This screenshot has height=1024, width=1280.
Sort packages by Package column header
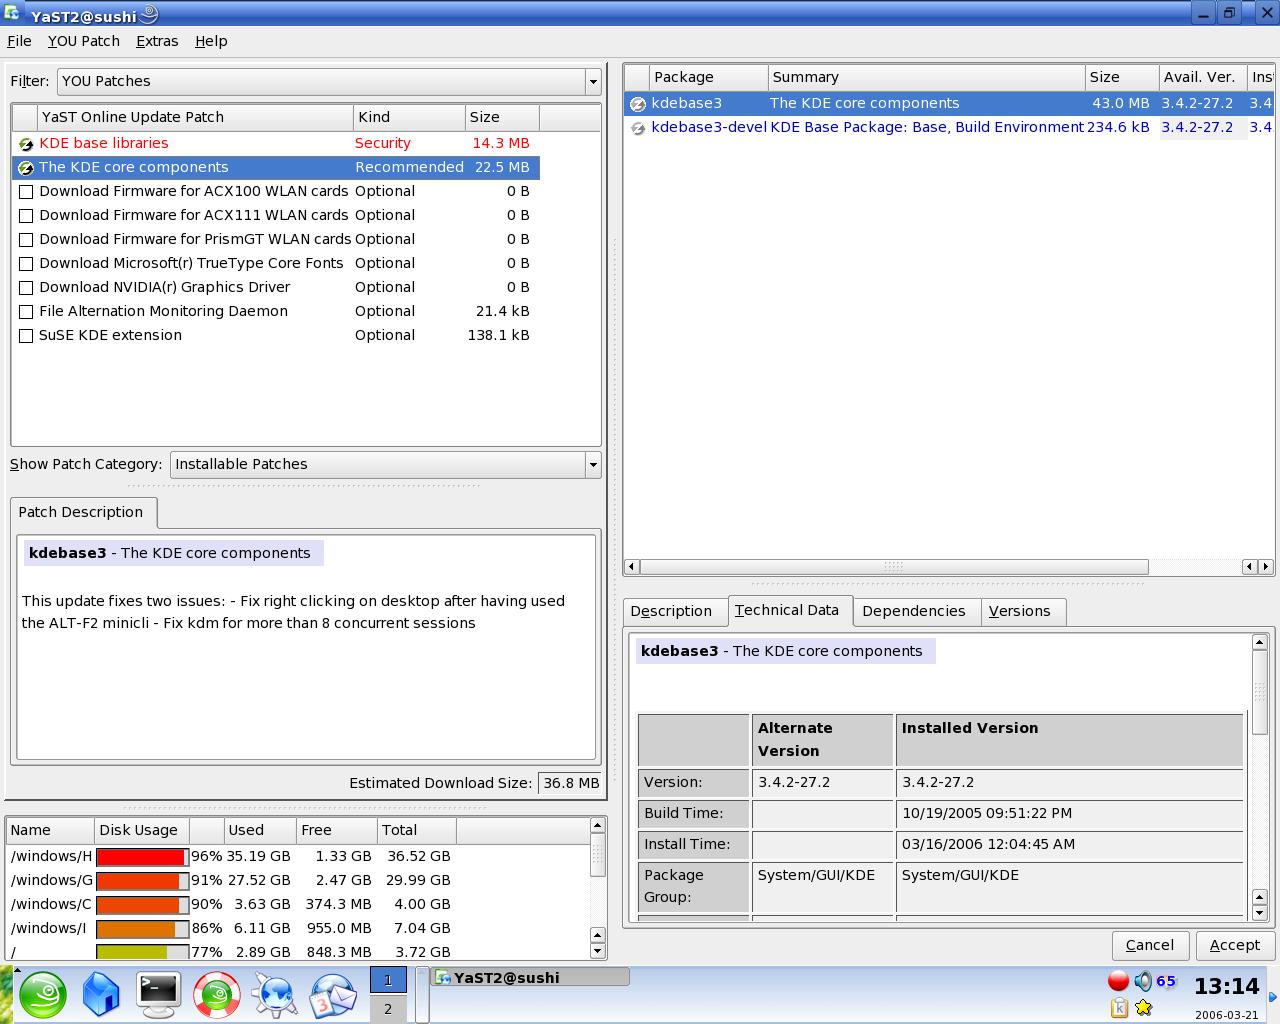(708, 77)
